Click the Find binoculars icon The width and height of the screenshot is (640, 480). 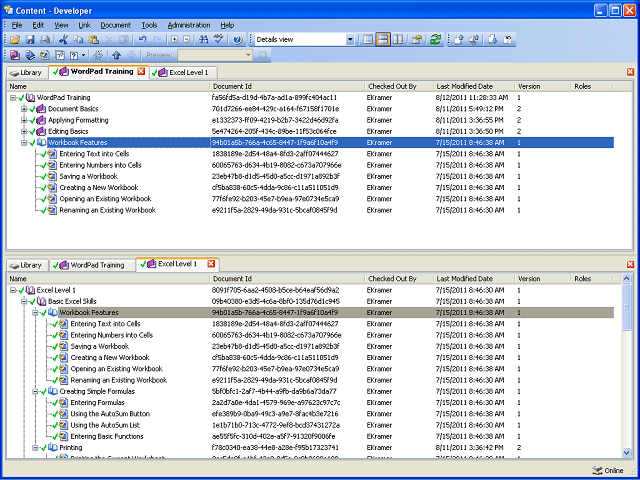(x=203, y=40)
